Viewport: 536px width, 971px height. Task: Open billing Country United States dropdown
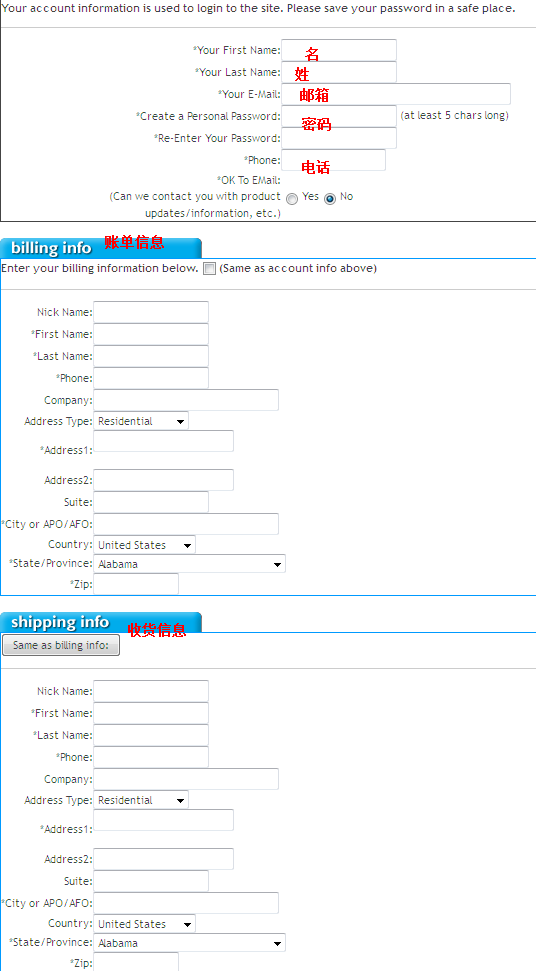144,545
